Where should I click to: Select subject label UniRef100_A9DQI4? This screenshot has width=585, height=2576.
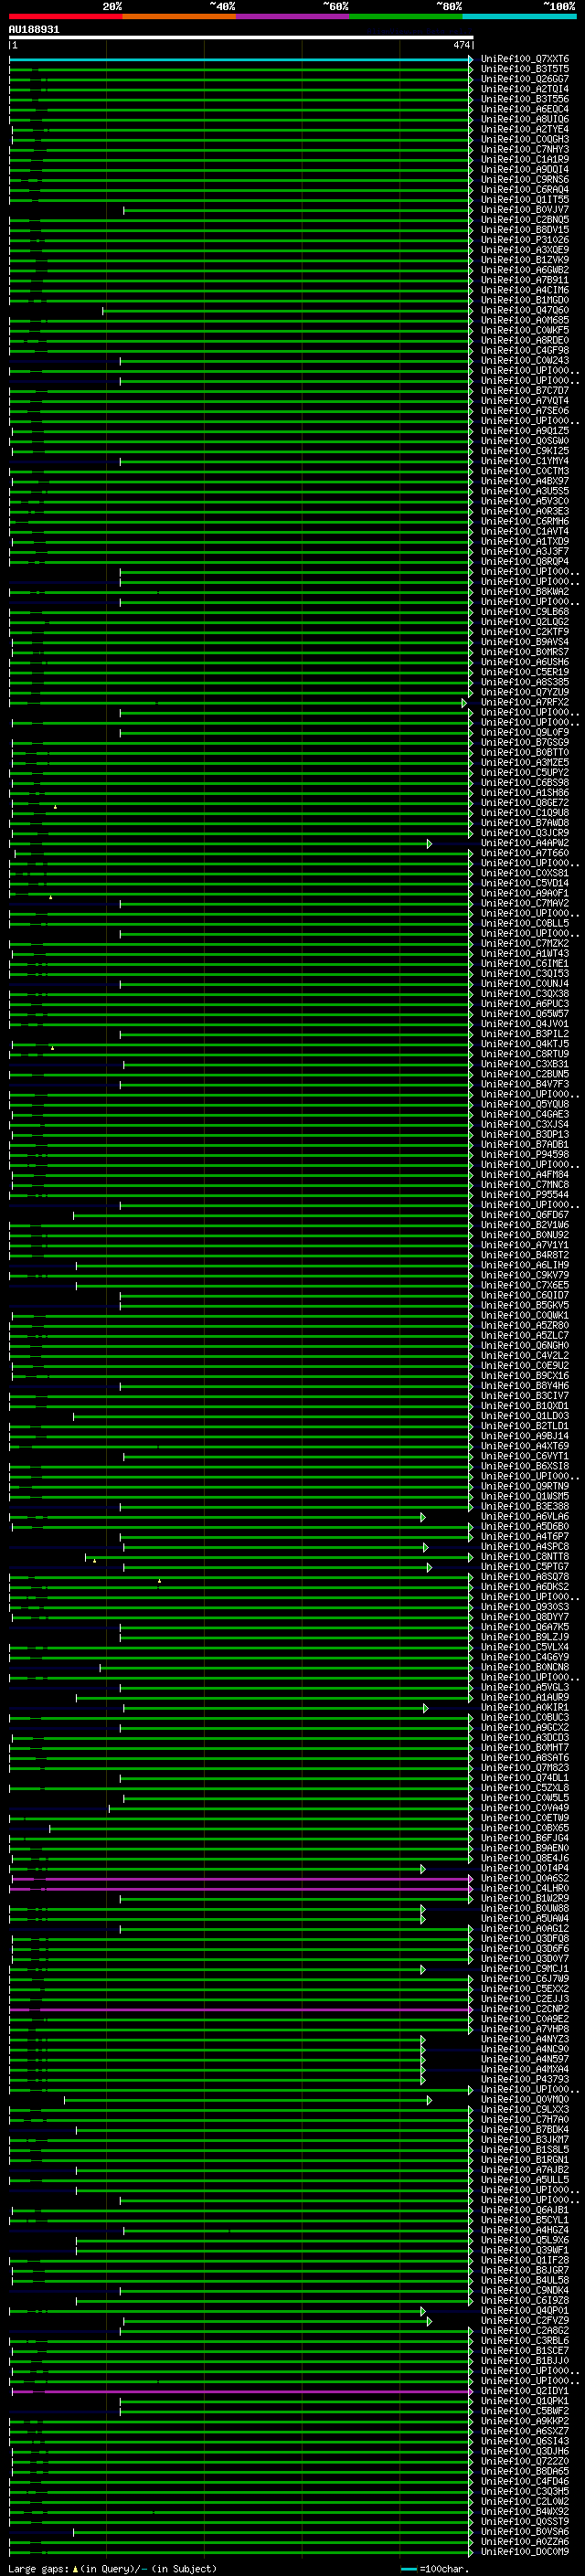point(525,170)
